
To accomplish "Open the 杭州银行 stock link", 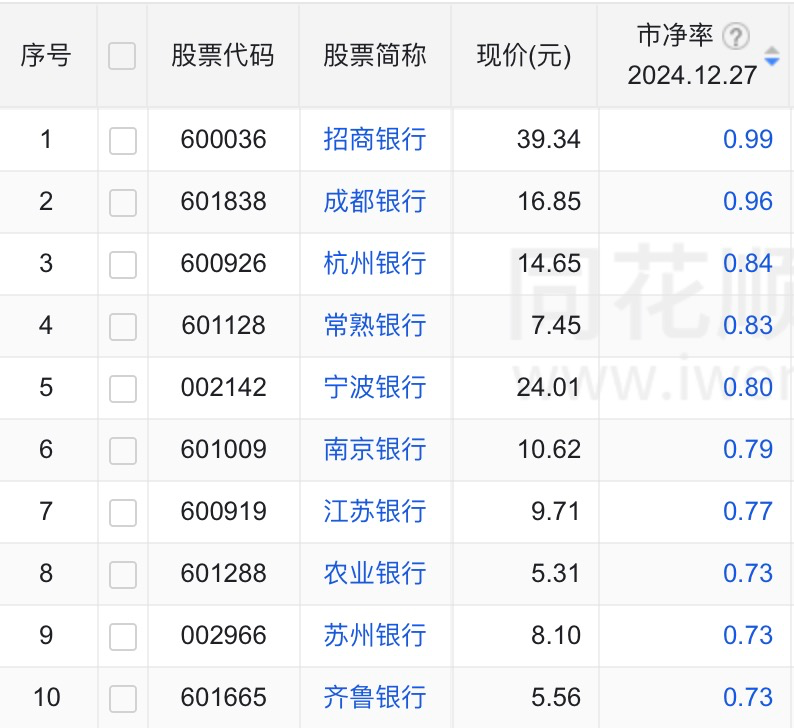I will click(x=375, y=263).
